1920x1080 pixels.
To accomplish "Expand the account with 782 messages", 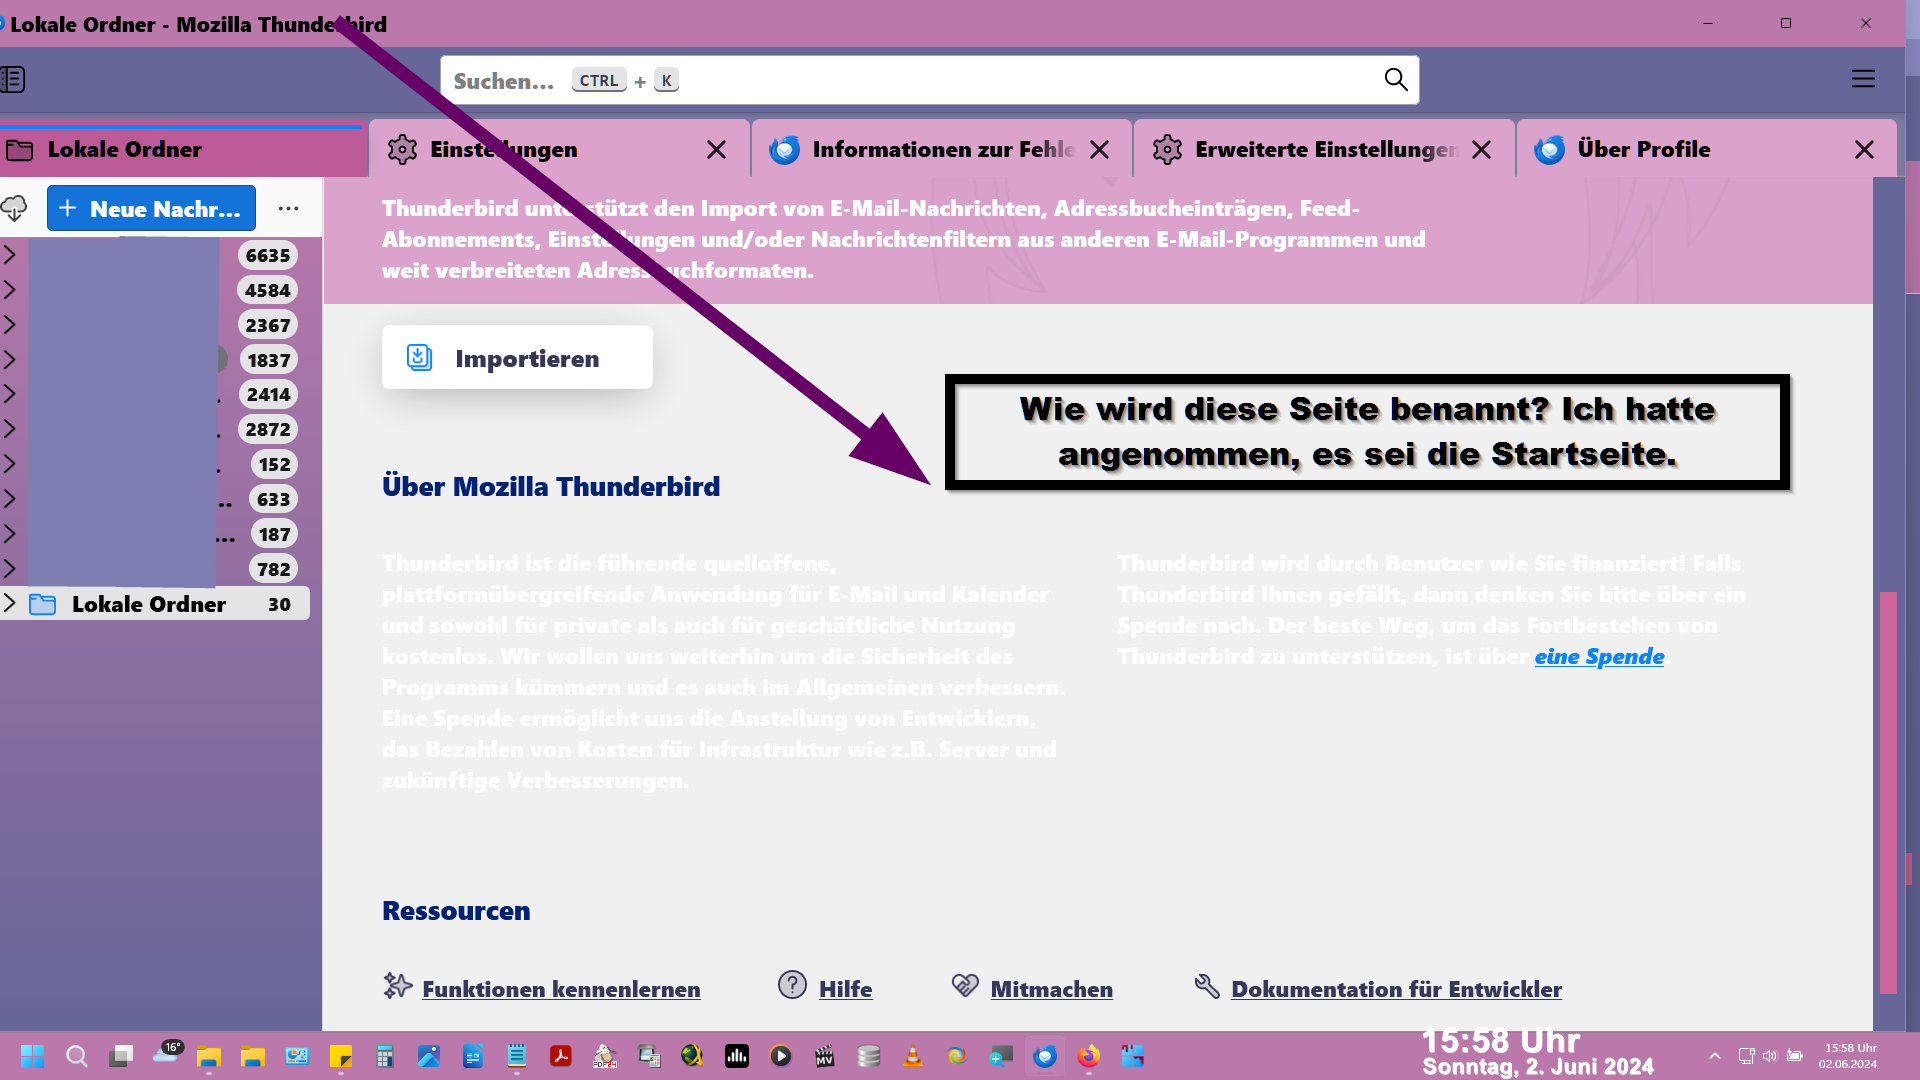I will [x=10, y=569].
